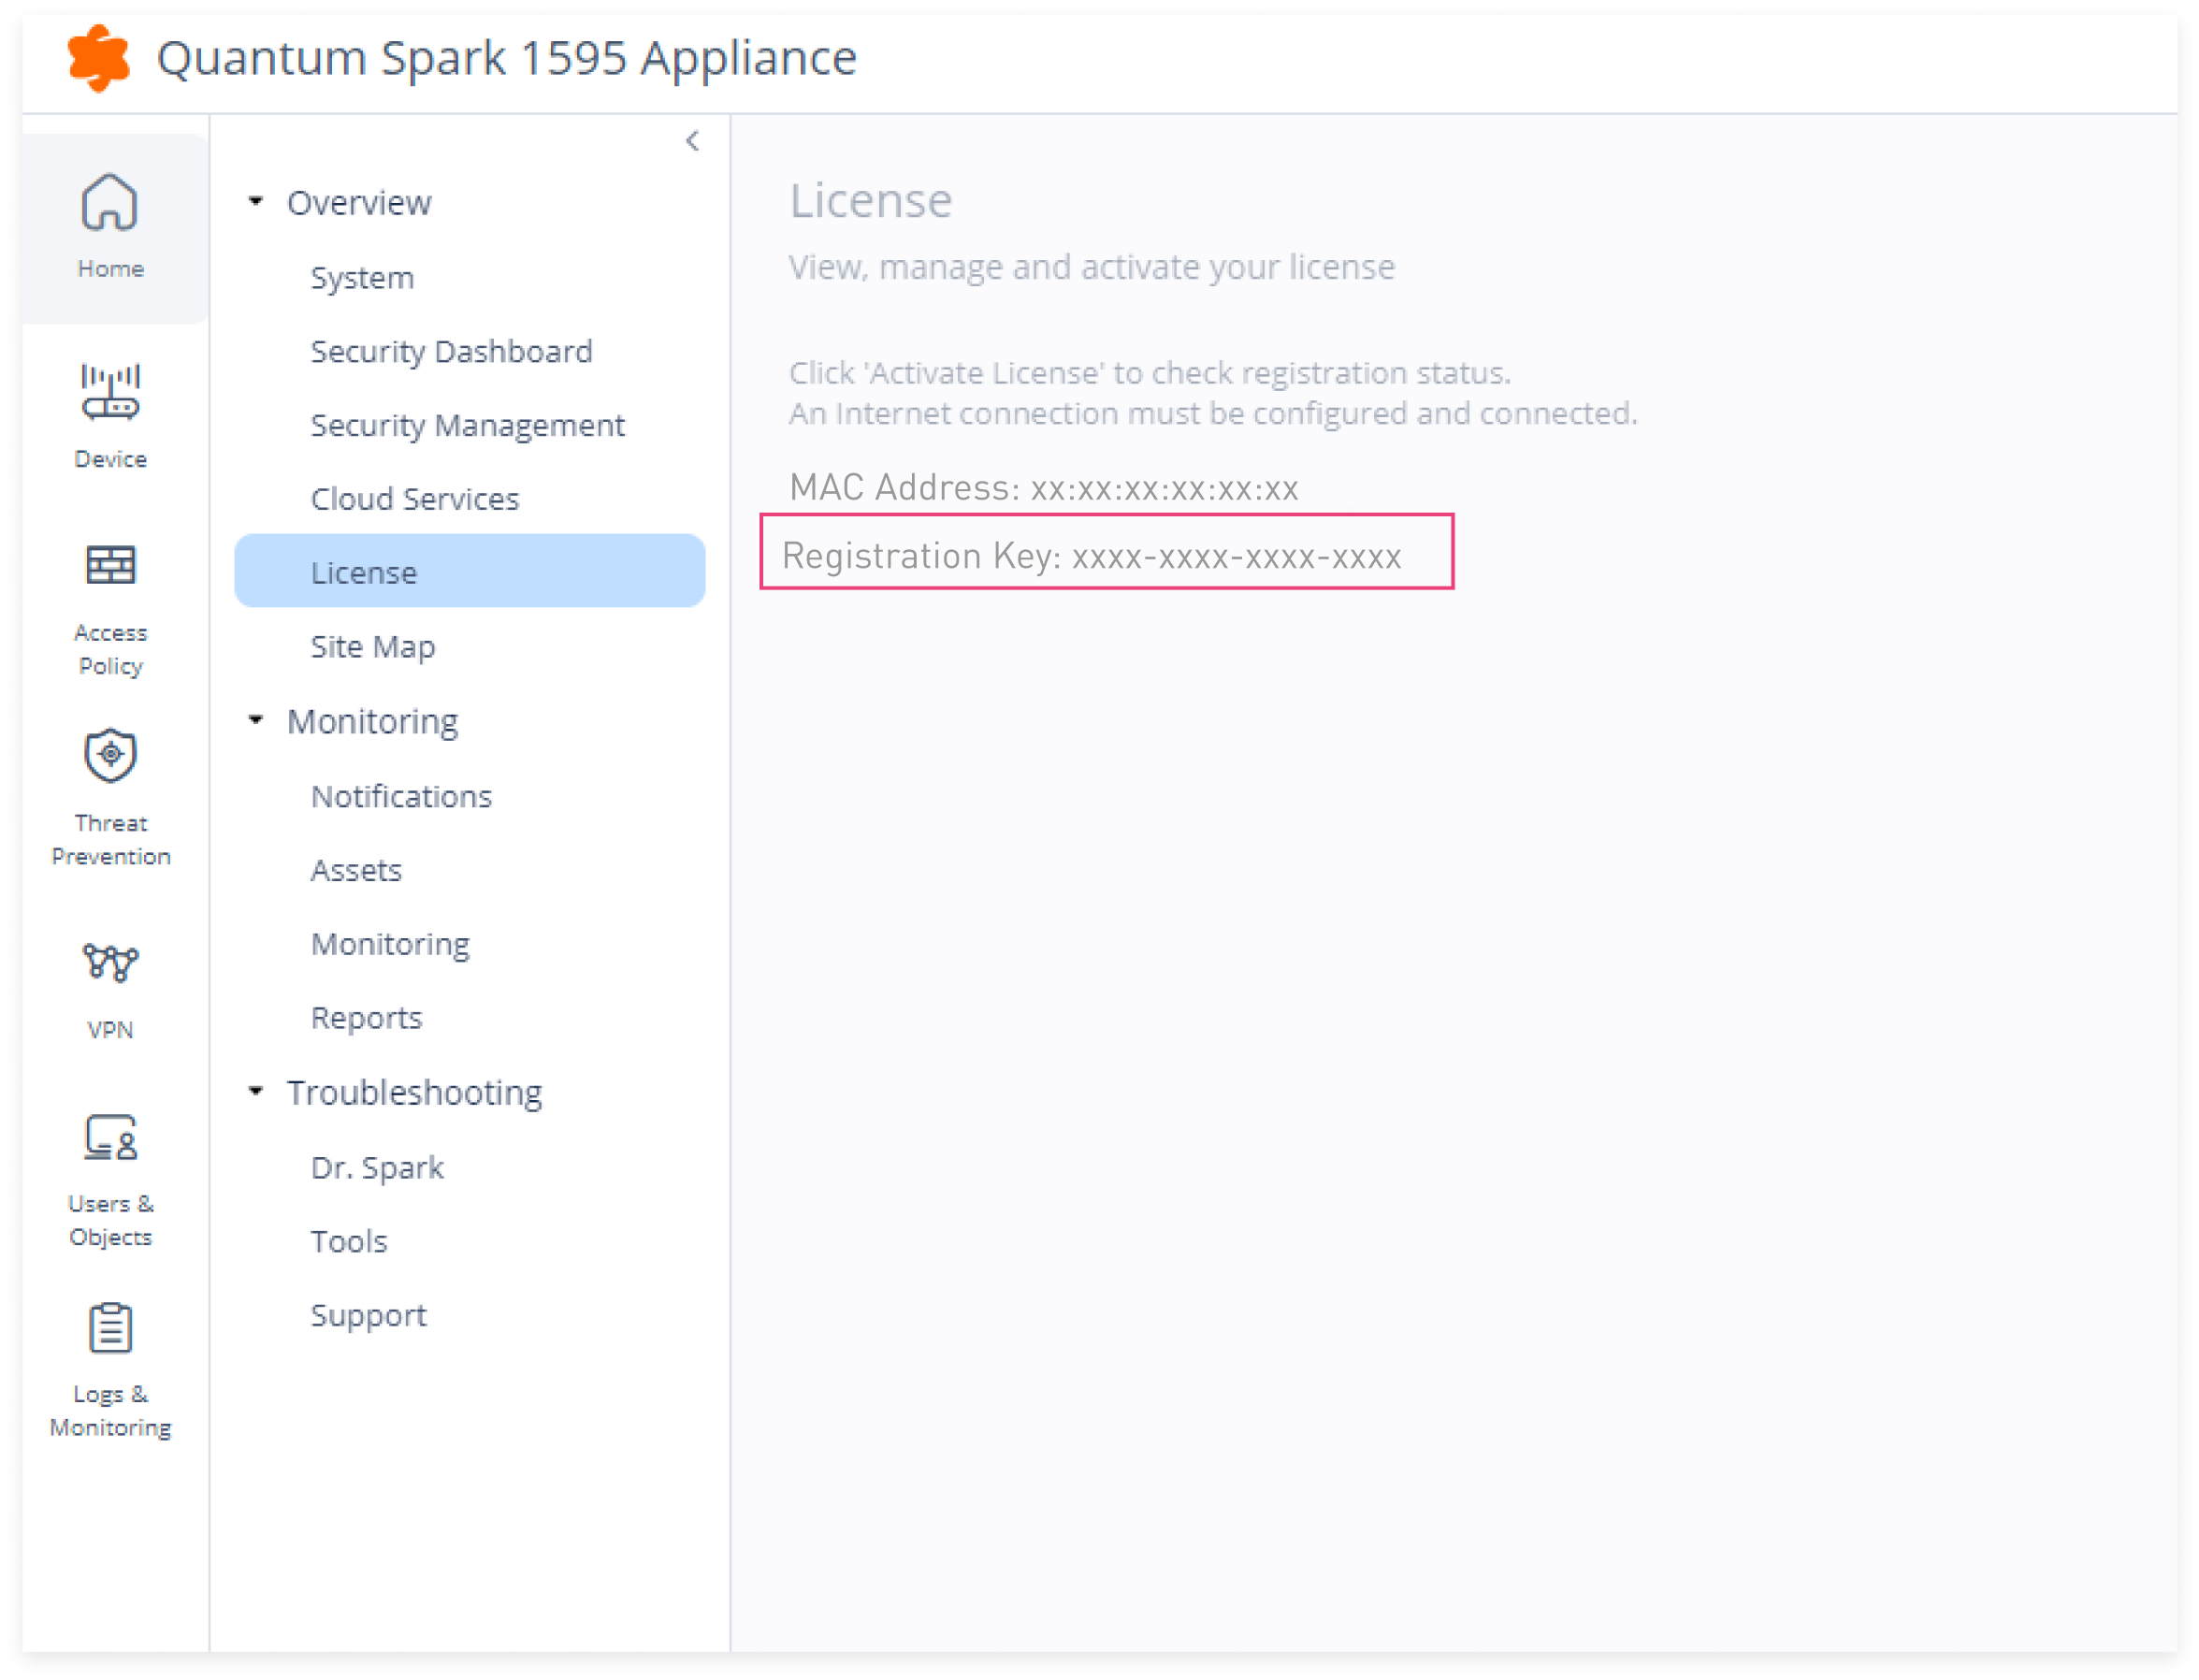The width and height of the screenshot is (2199, 1680).
Task: Select the License menu item
Action: (x=469, y=572)
